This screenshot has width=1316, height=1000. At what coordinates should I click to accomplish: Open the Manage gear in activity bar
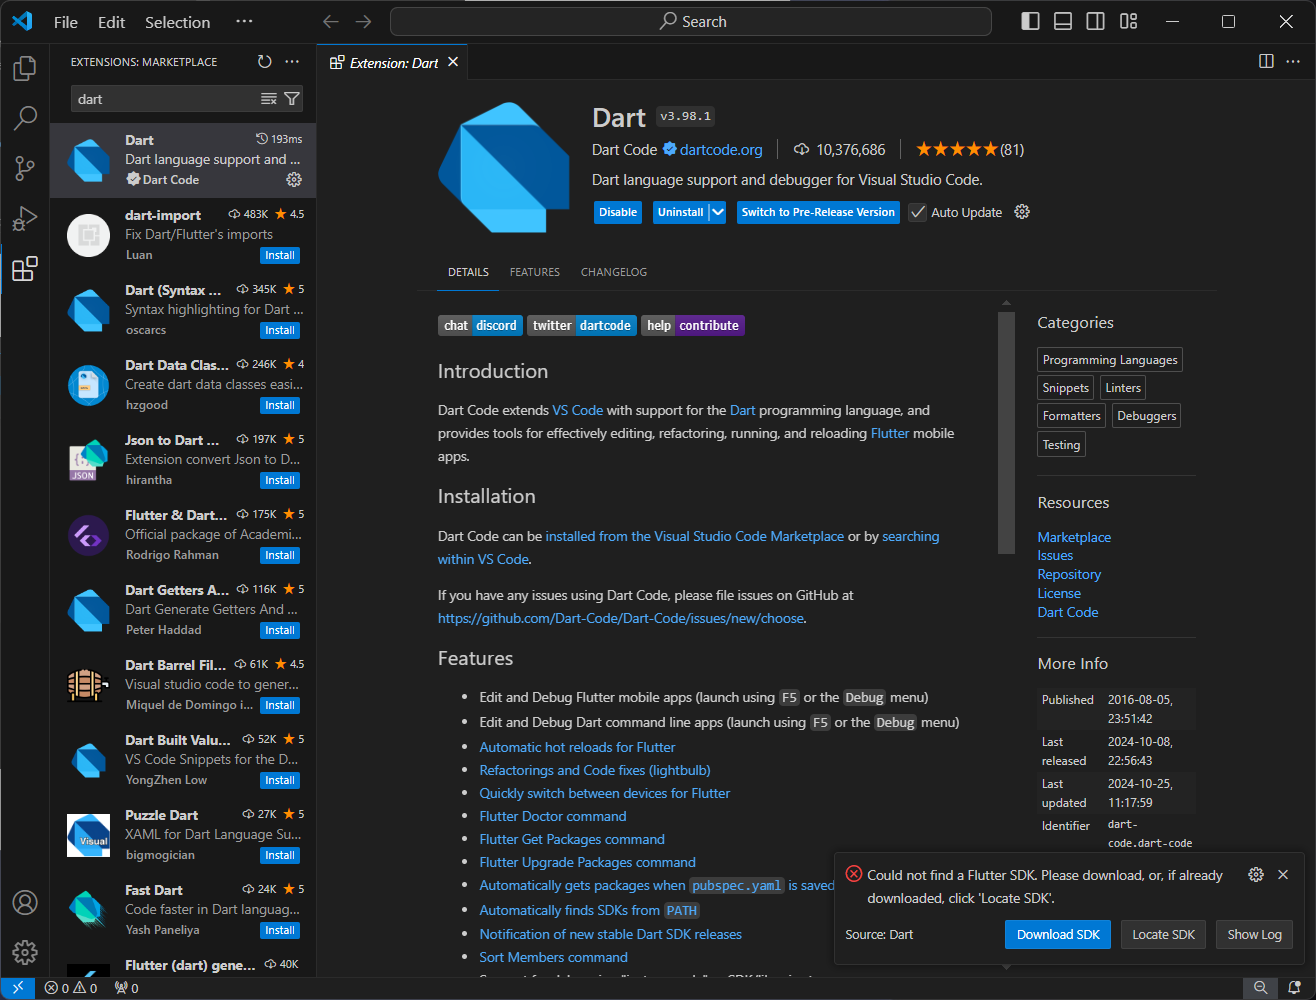coord(25,952)
